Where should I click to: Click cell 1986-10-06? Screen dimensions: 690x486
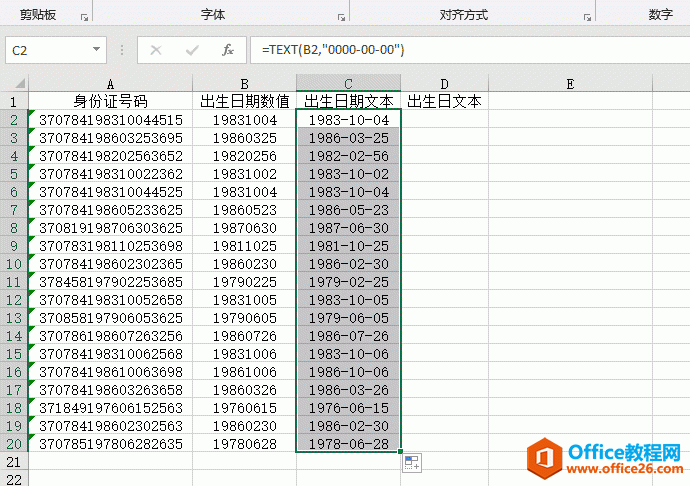point(348,372)
